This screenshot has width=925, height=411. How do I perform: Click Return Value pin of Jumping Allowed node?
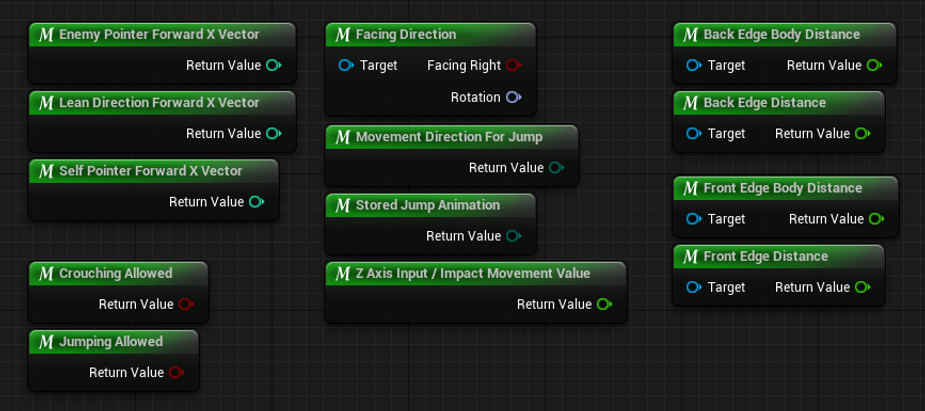click(176, 373)
